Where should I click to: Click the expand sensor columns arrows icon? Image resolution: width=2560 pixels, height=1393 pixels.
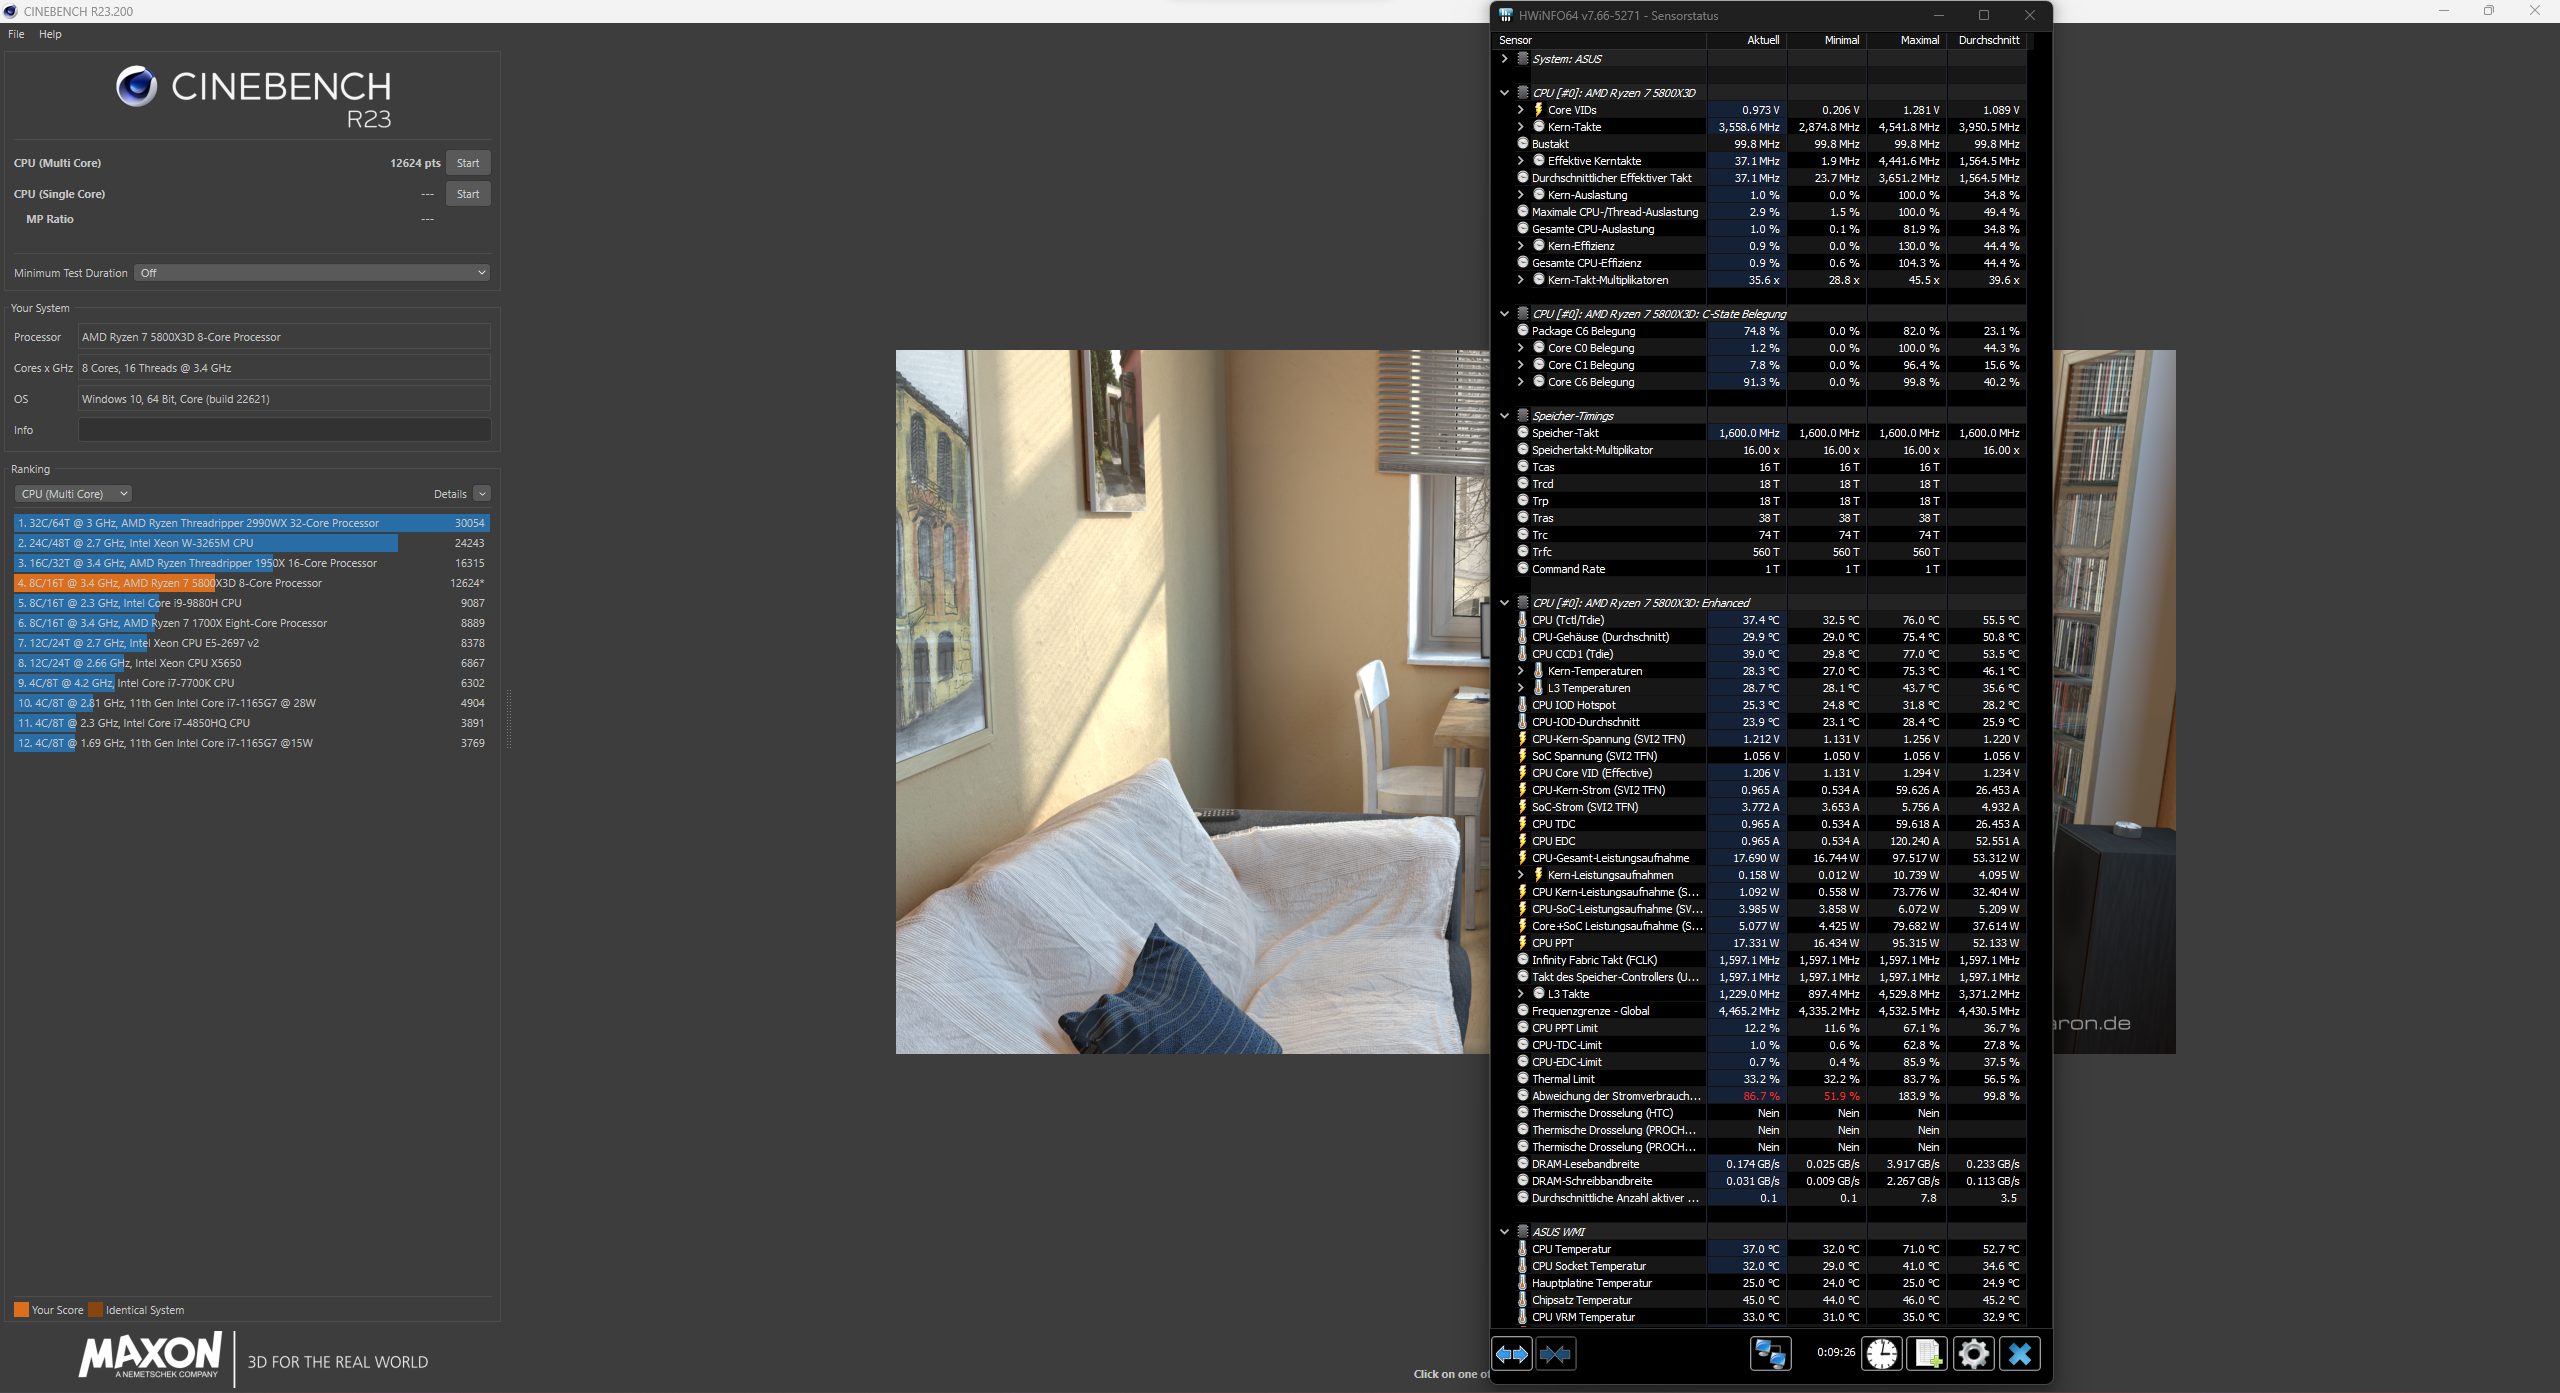coord(1511,1354)
